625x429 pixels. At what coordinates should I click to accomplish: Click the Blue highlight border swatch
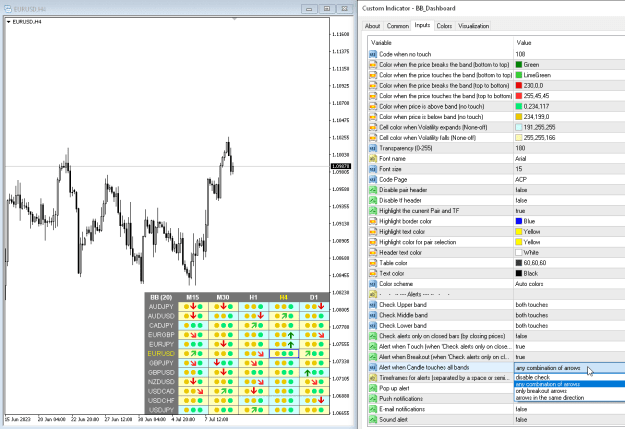519,221
